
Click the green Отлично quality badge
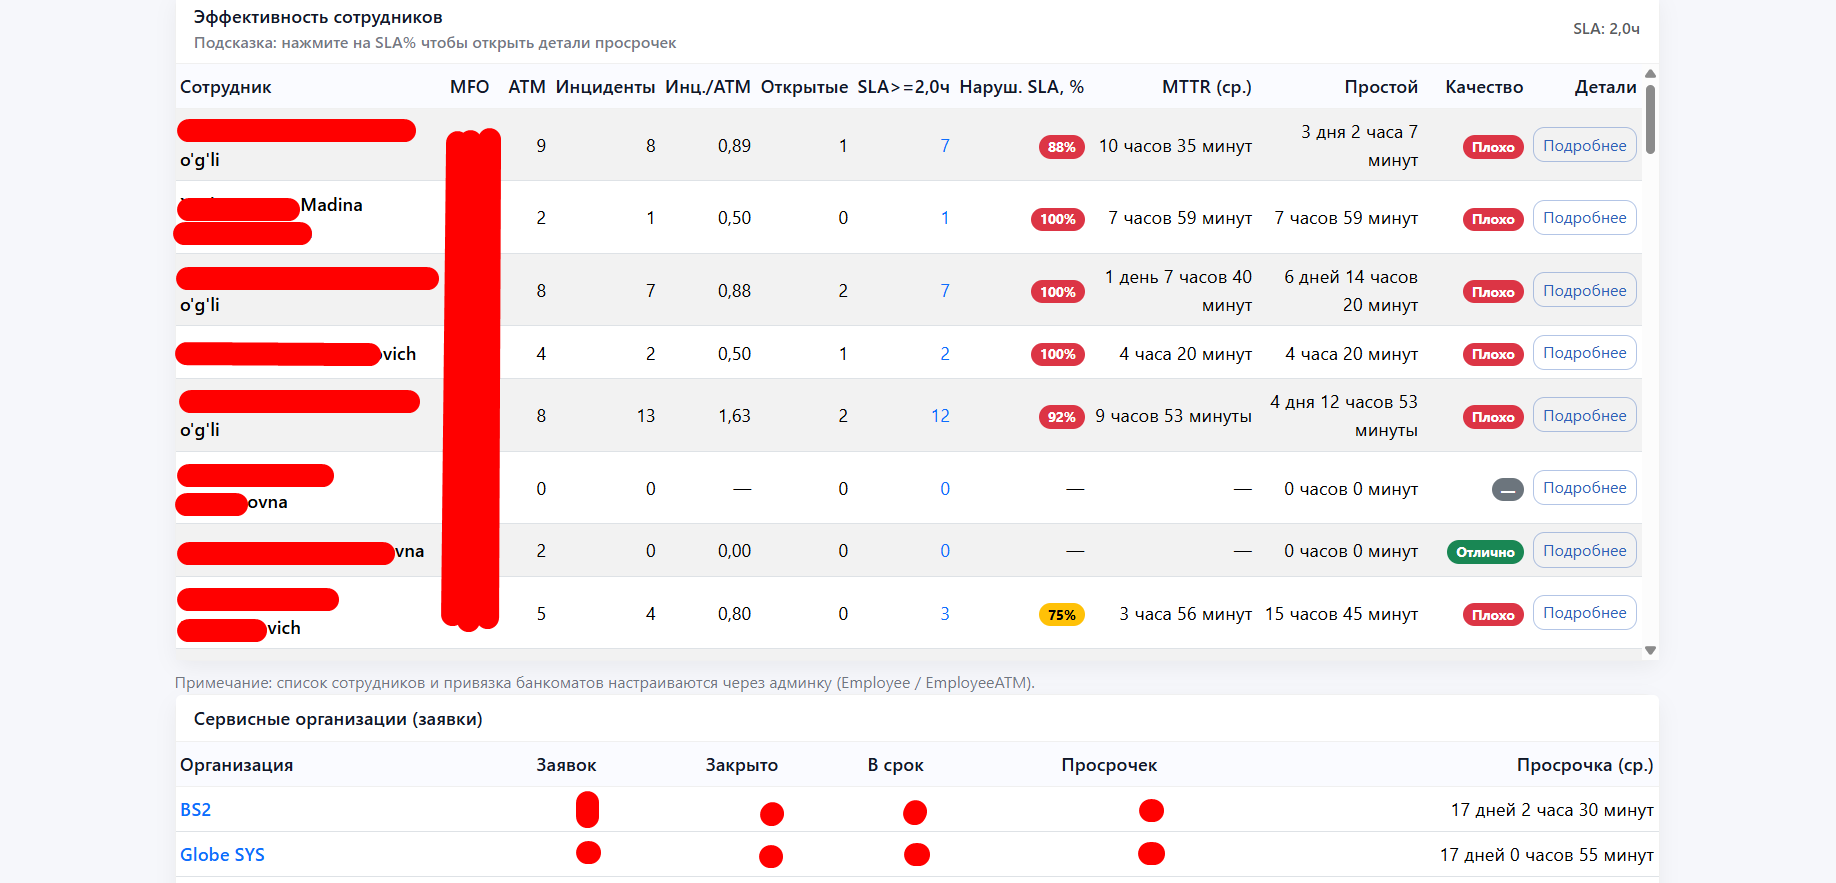tap(1484, 552)
